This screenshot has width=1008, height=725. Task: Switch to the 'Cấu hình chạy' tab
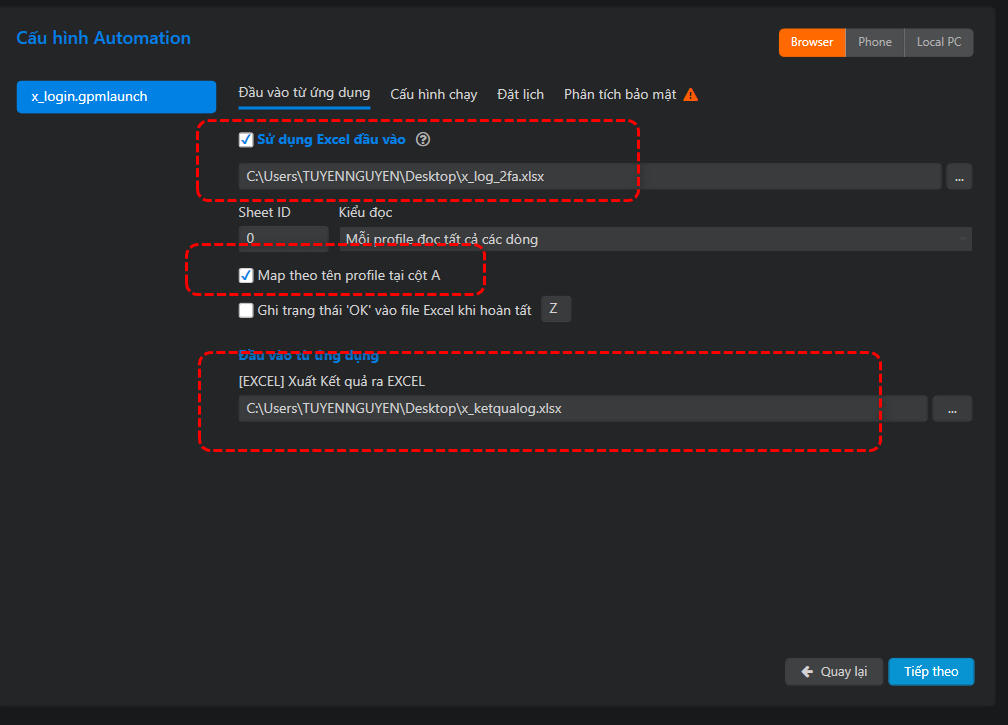433,95
